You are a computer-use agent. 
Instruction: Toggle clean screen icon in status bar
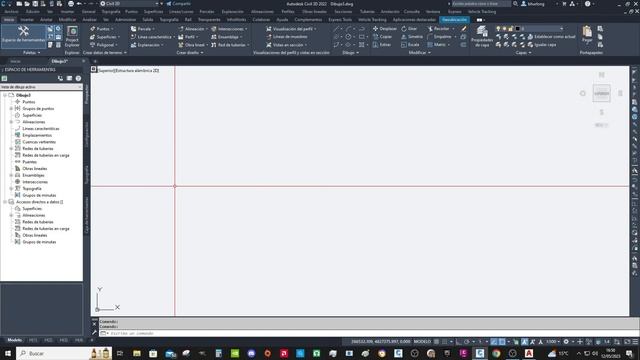[628, 342]
